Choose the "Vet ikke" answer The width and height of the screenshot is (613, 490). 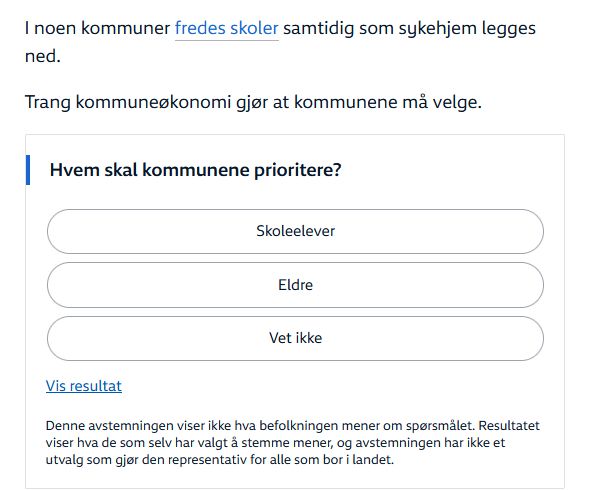click(x=295, y=338)
